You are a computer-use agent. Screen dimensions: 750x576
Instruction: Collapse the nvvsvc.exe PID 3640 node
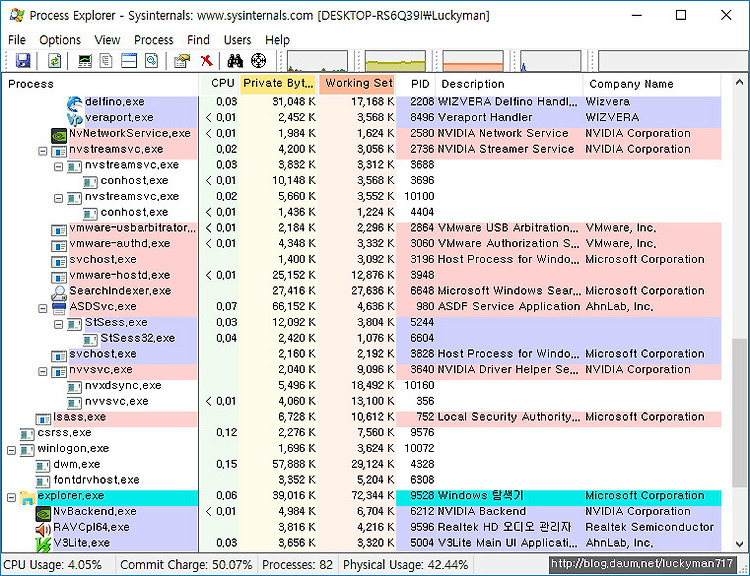tap(43, 371)
